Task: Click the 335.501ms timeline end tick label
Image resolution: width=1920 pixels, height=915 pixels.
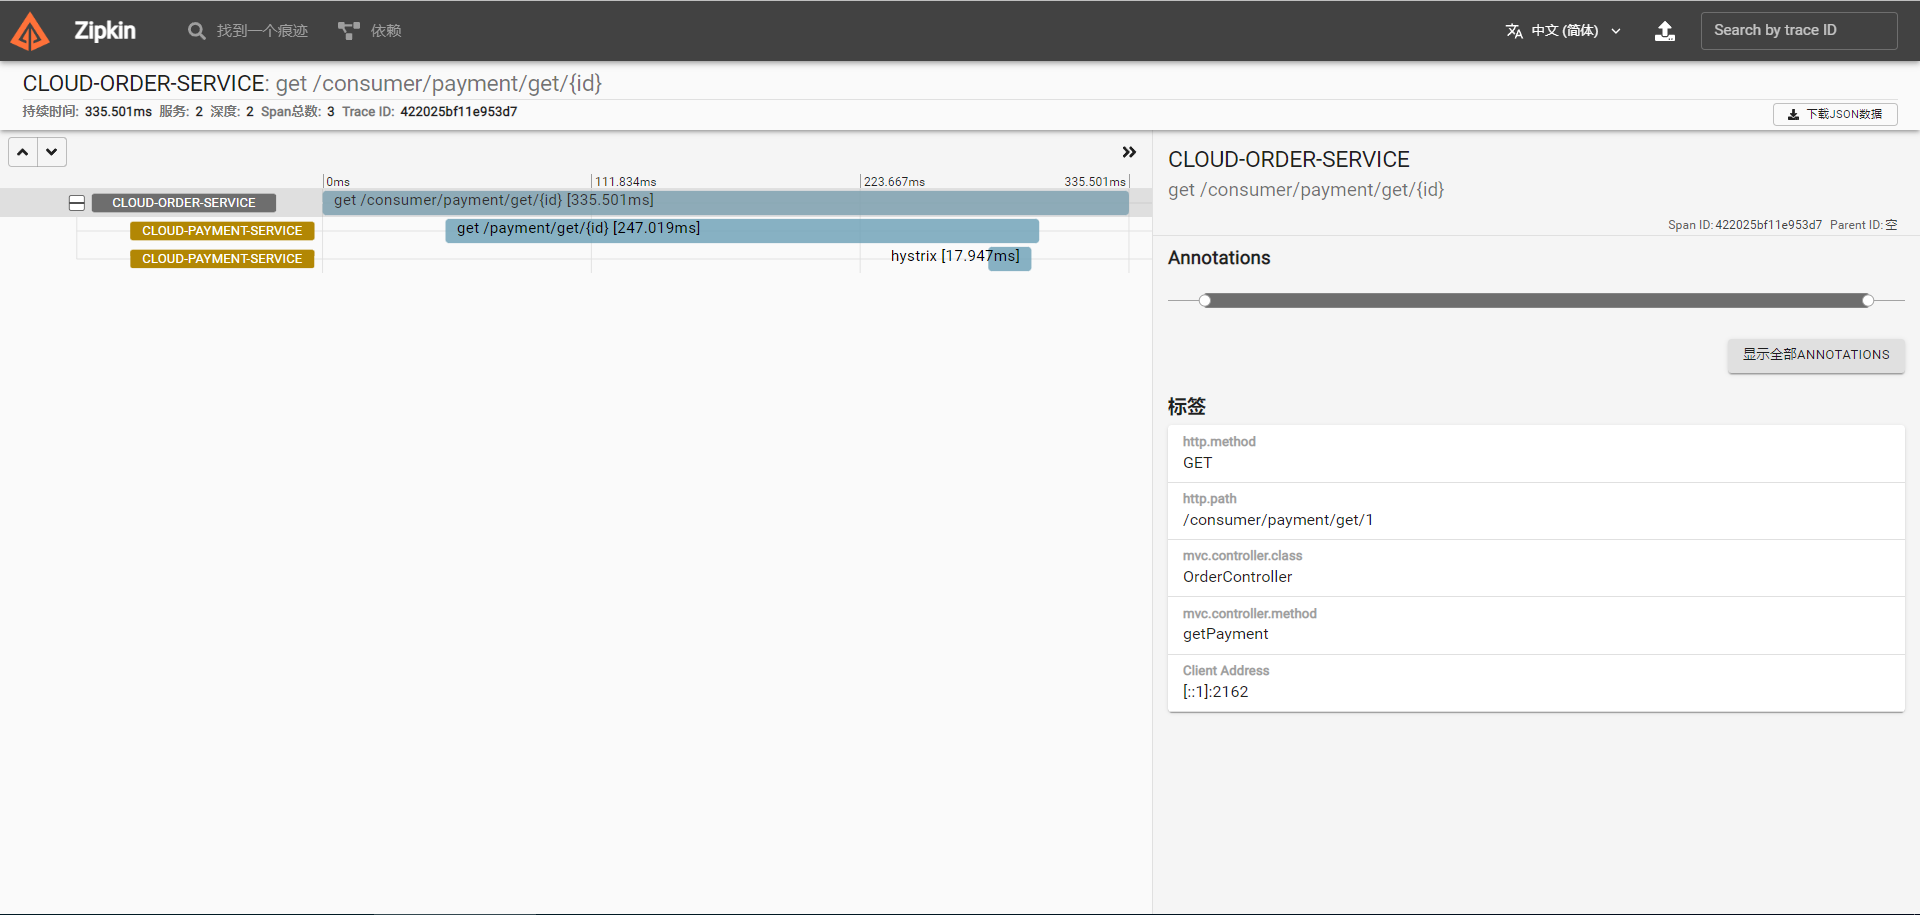Action: click(x=1095, y=182)
